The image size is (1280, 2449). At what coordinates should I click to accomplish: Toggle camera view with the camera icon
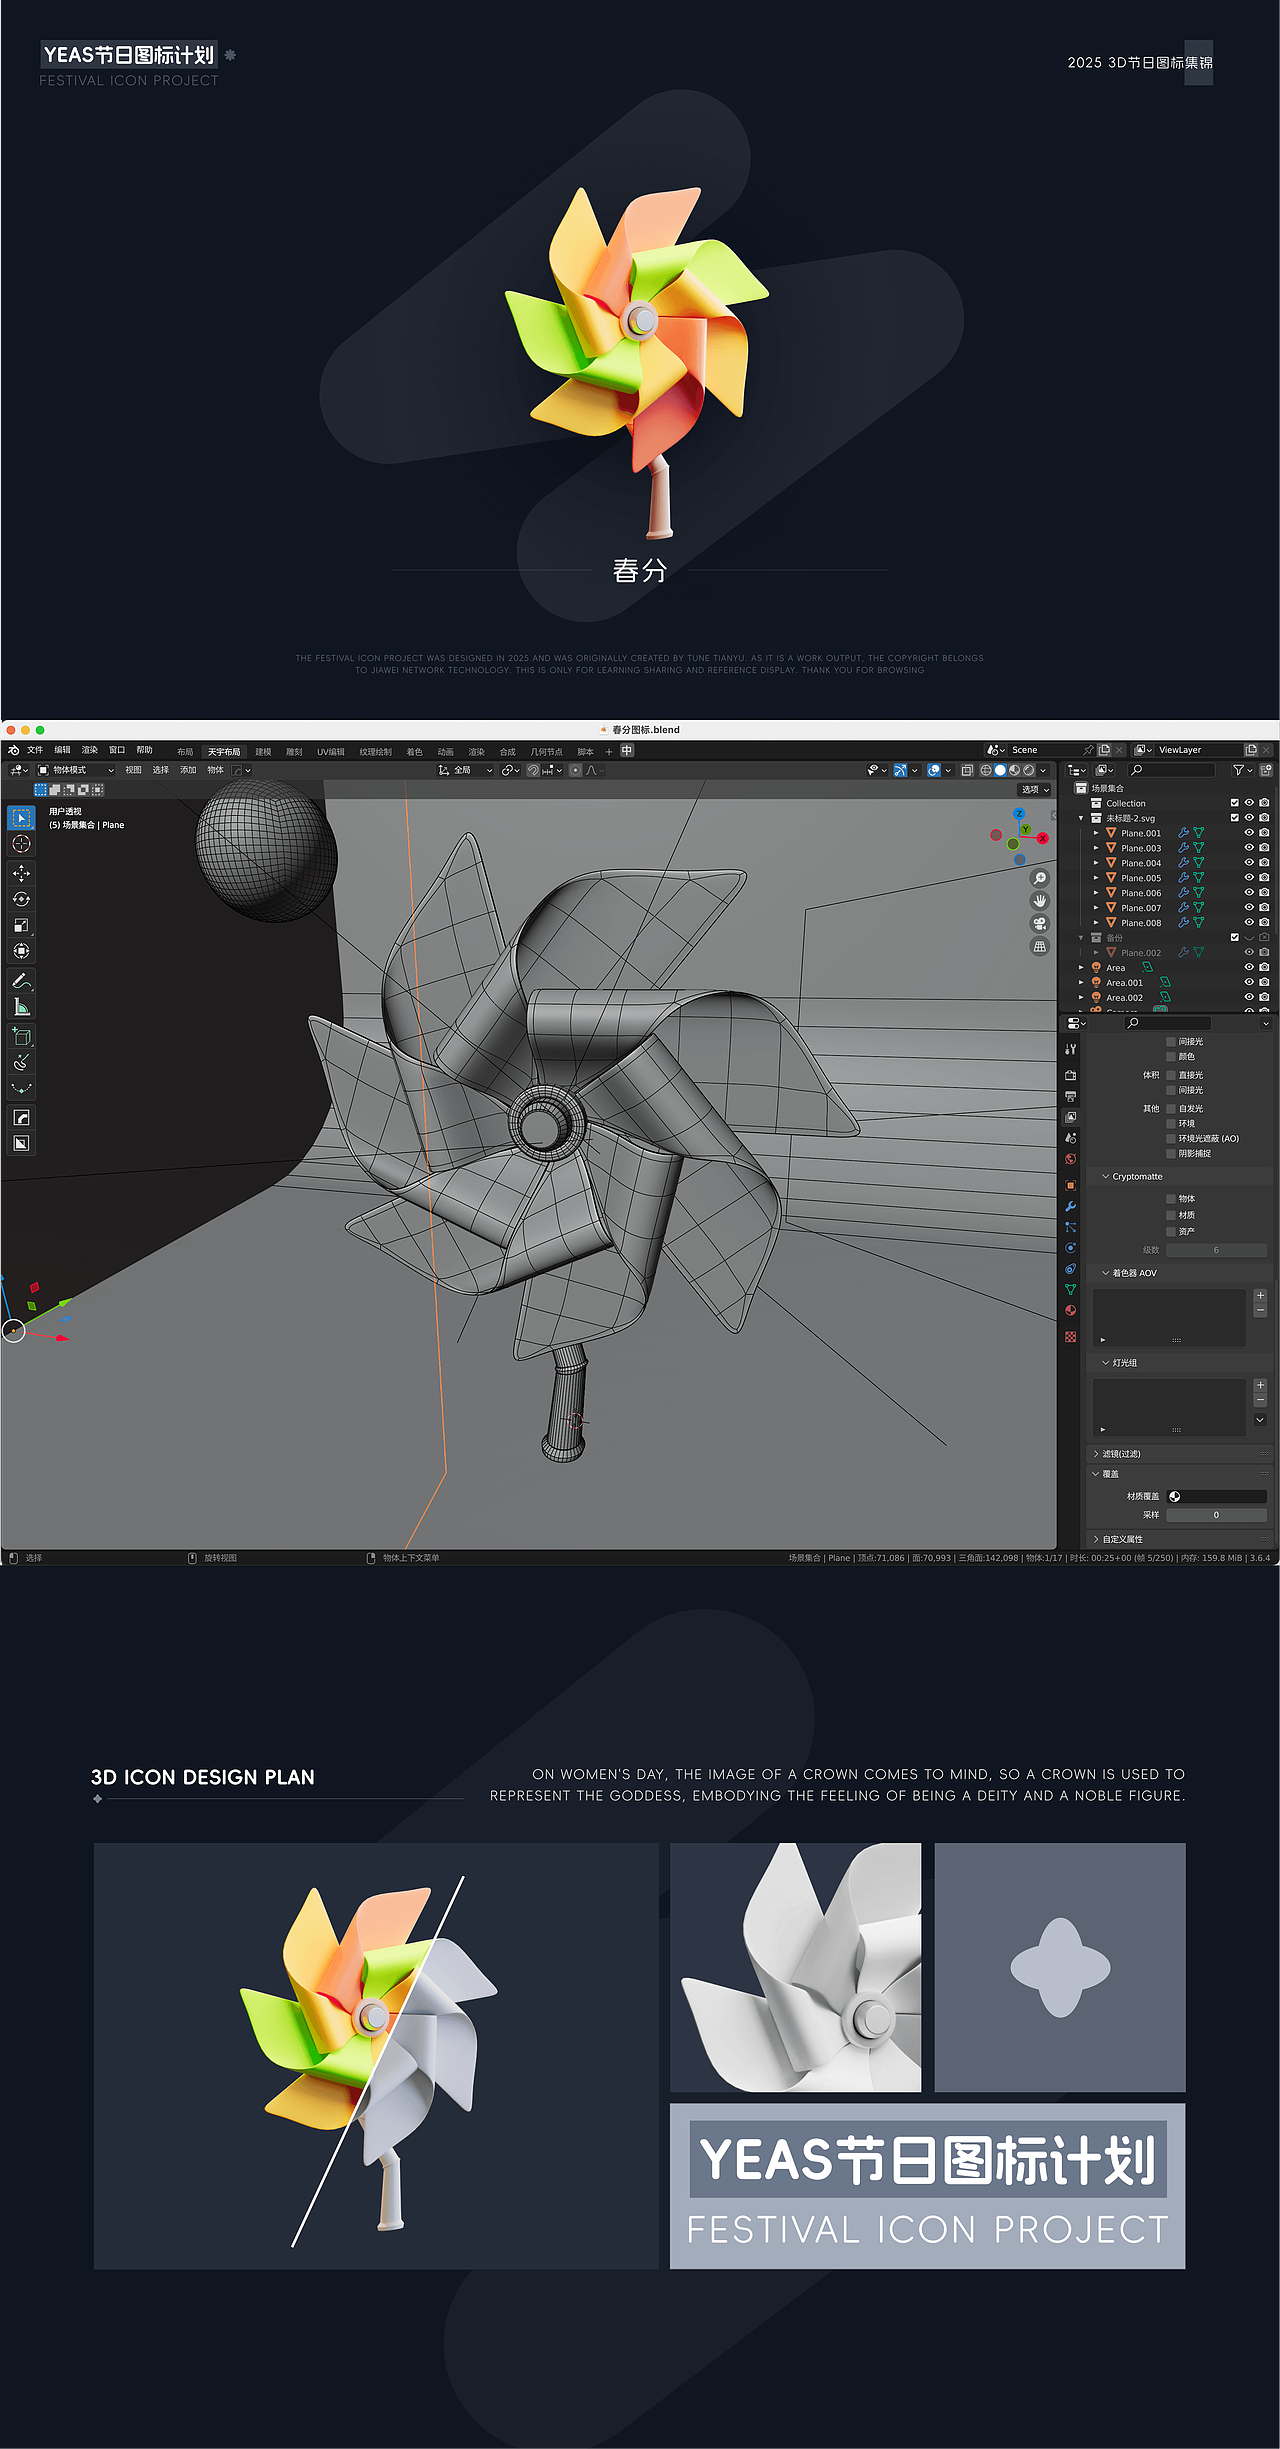[1040, 923]
